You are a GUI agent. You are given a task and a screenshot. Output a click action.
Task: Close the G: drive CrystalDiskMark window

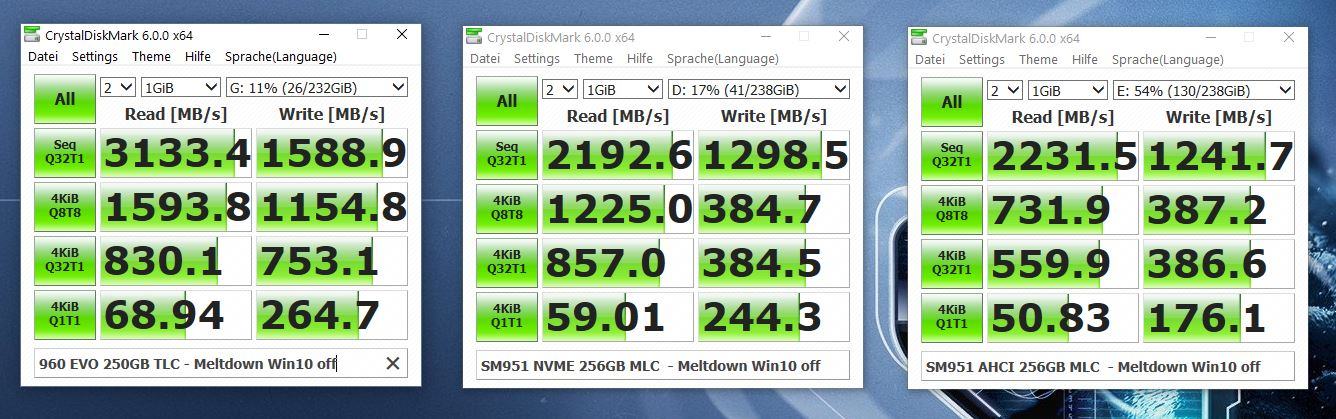(401, 34)
